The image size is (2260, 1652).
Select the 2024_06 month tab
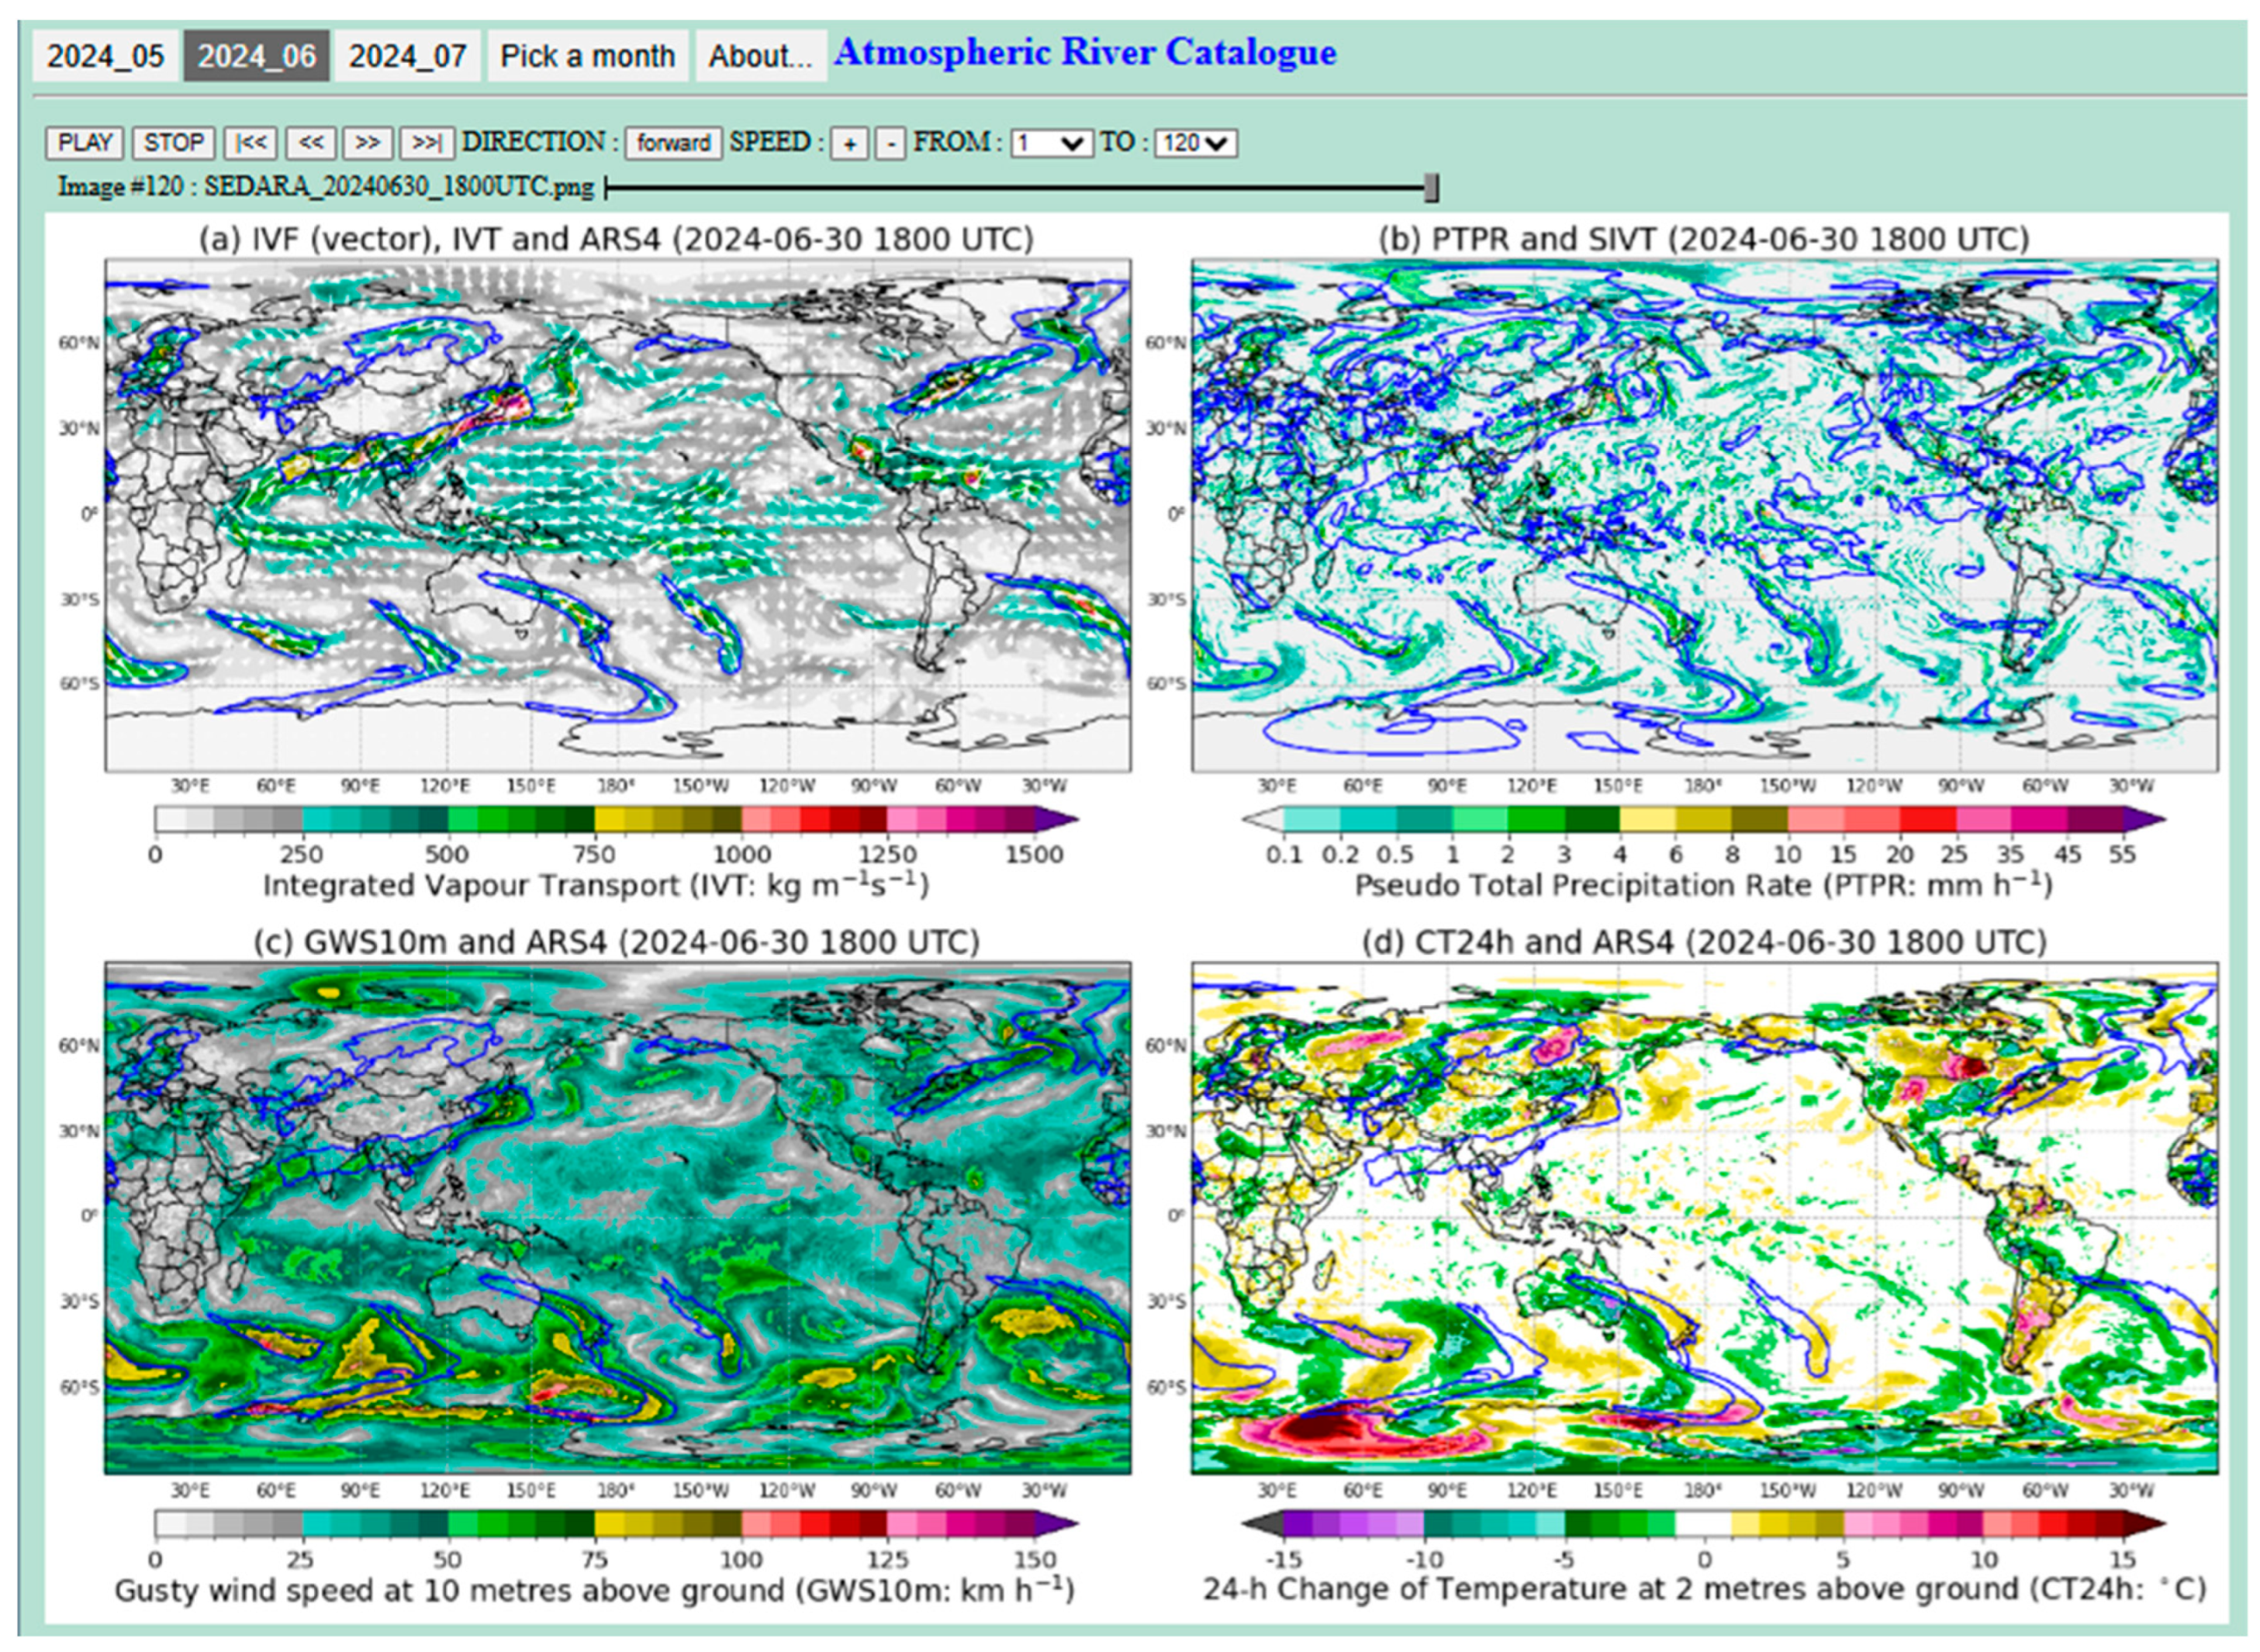[257, 56]
